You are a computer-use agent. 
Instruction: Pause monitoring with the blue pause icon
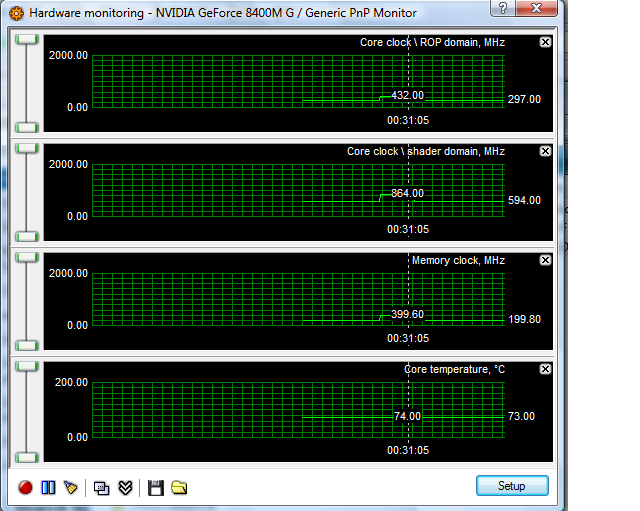[48, 487]
